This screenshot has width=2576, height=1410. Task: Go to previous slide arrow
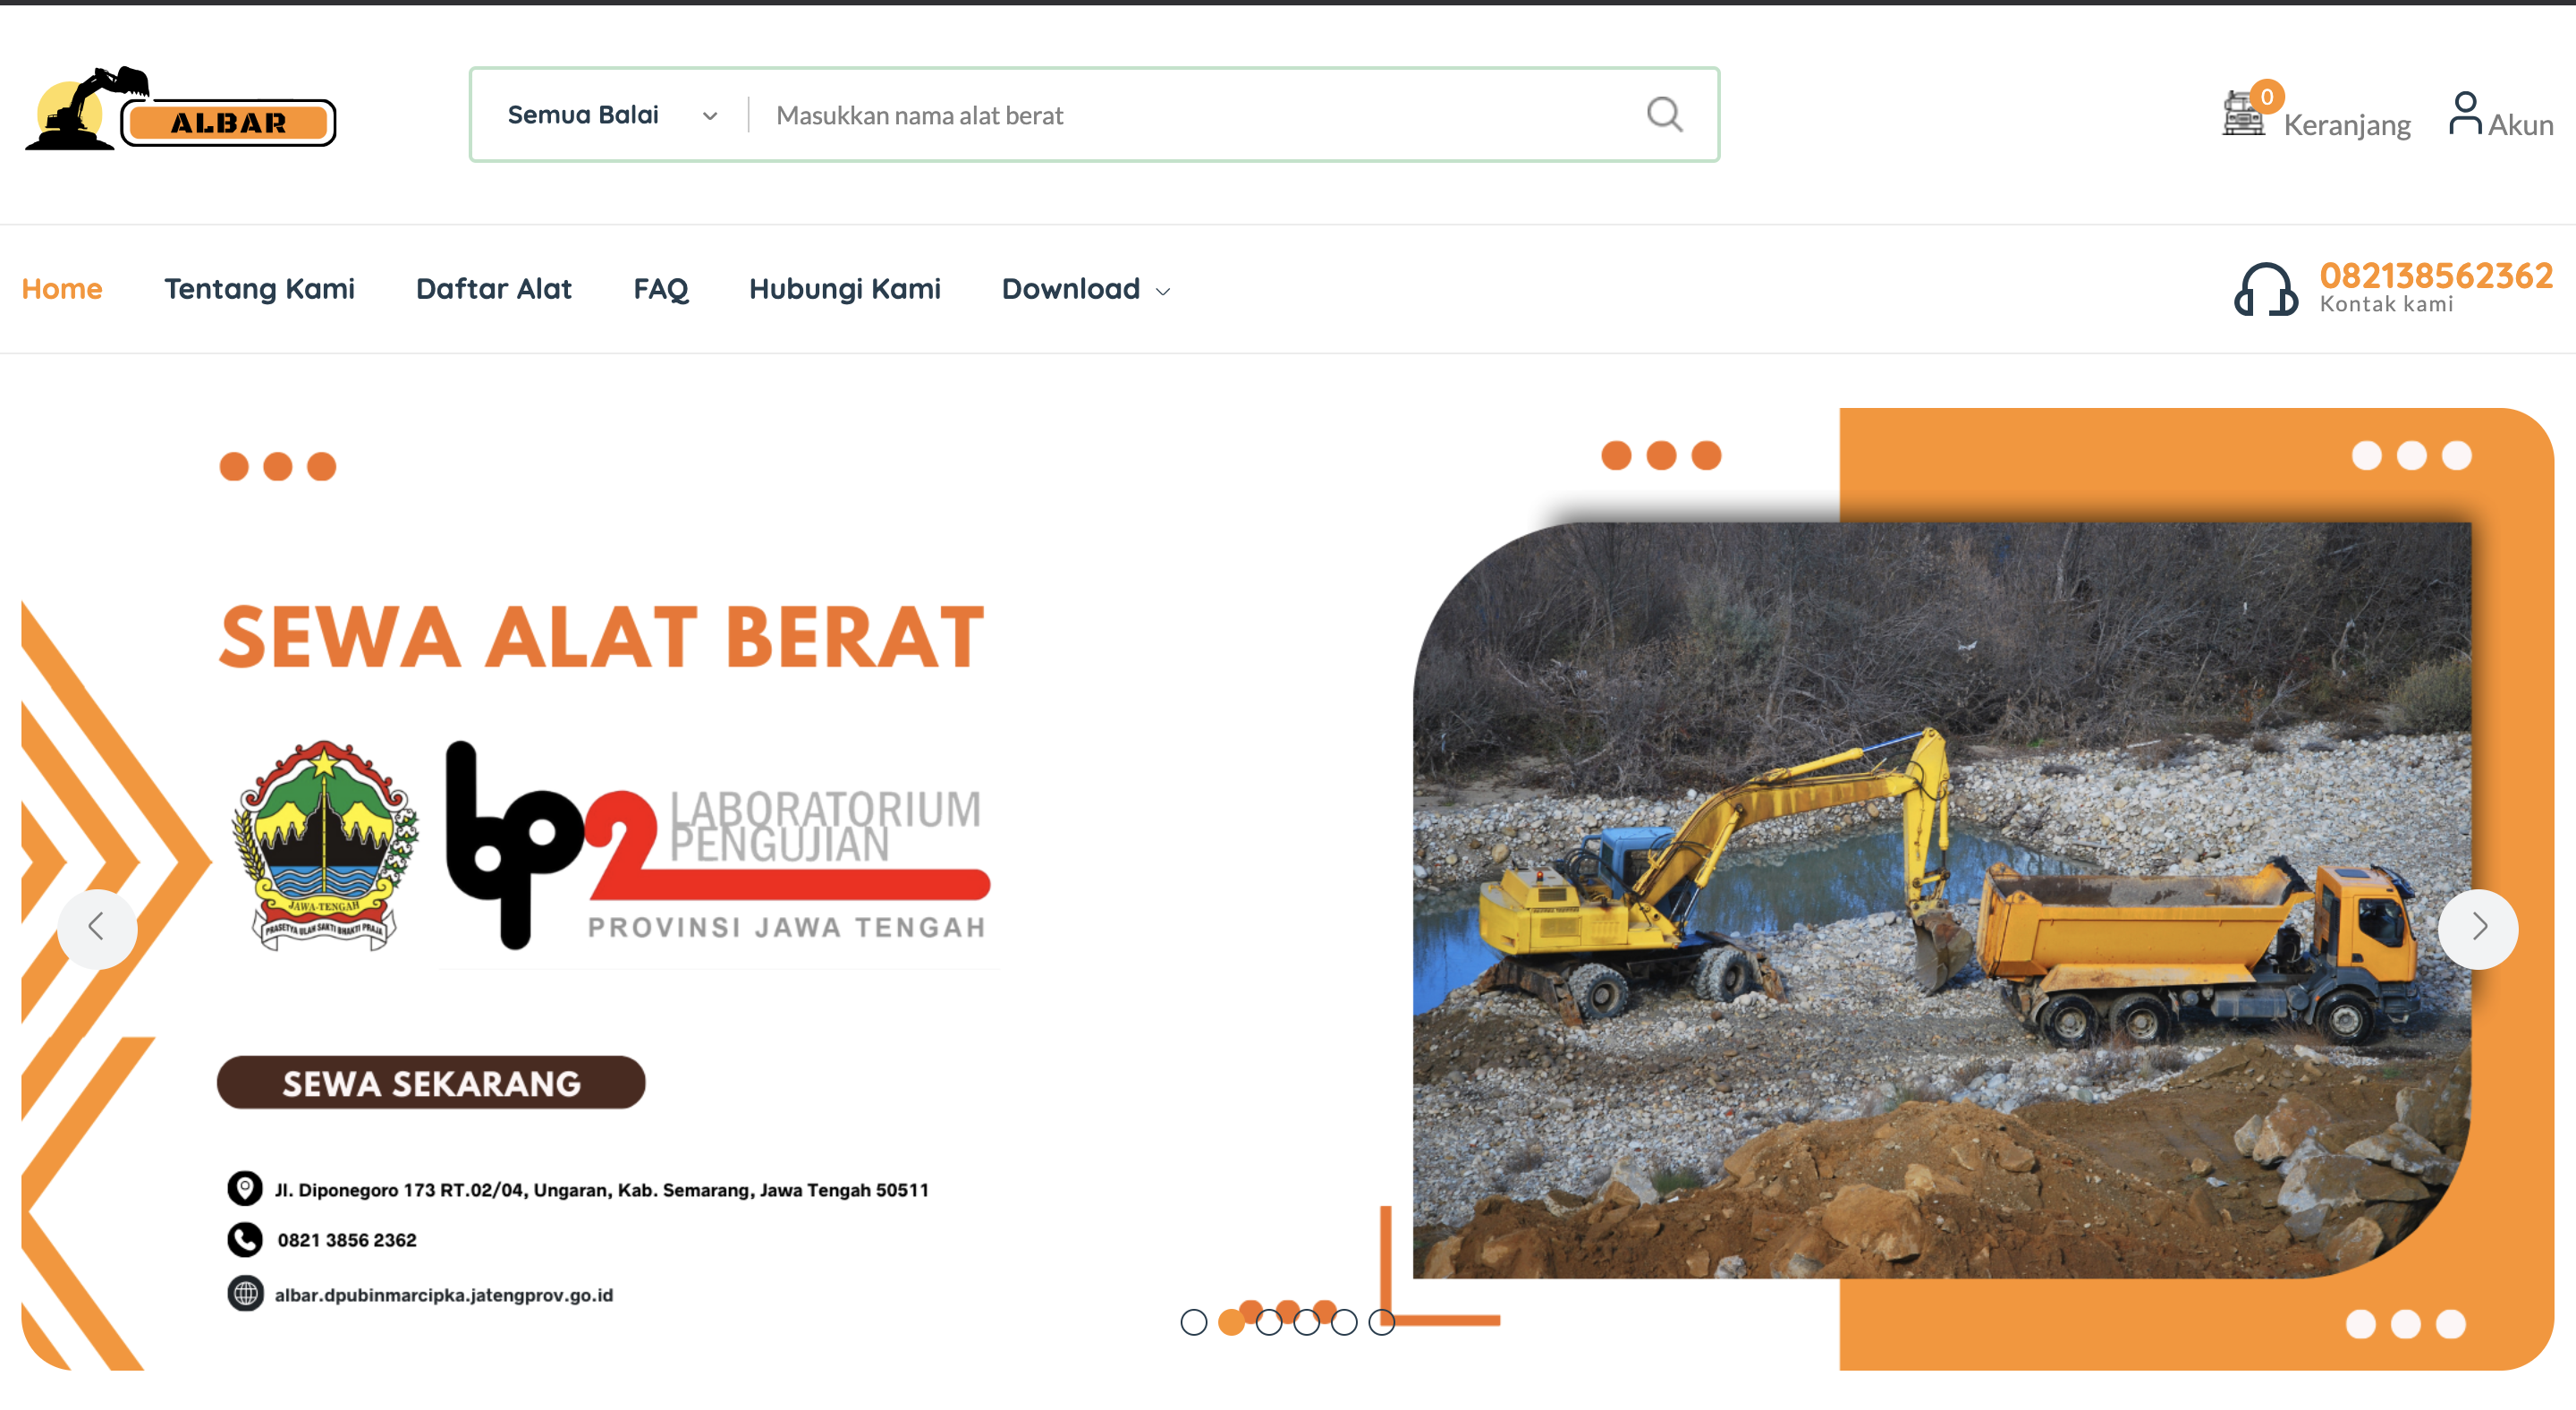pos(97,928)
